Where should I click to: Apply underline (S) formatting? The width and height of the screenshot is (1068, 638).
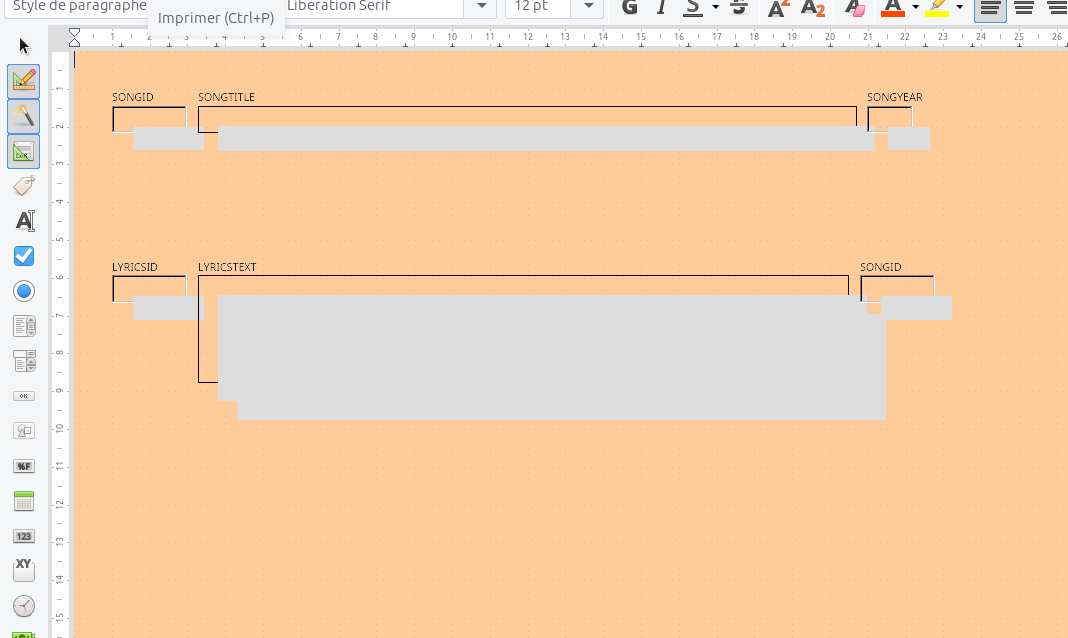point(693,7)
